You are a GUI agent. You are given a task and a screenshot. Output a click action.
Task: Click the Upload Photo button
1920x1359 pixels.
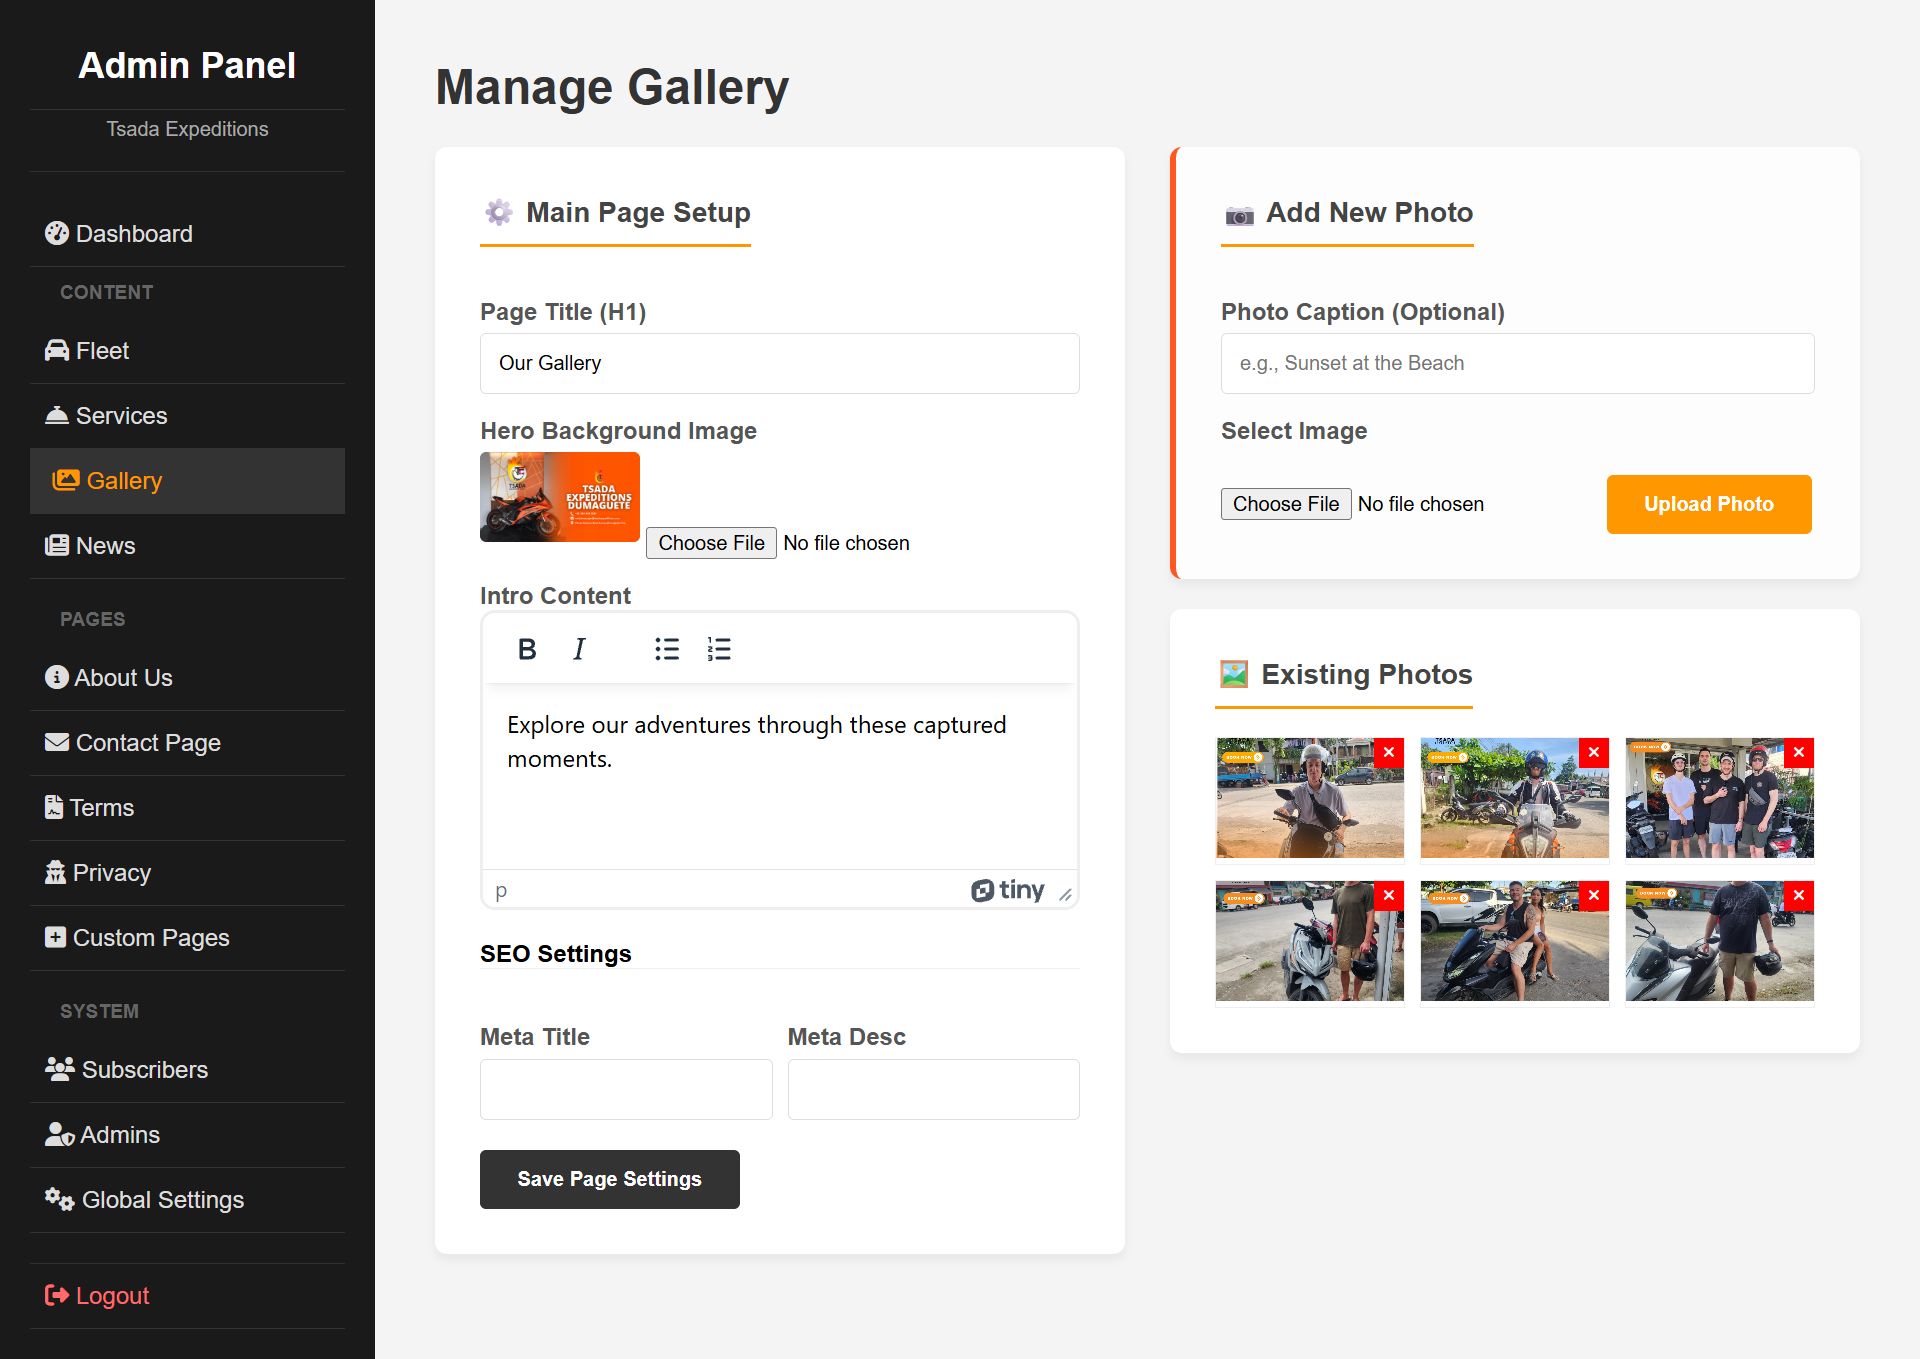1708,504
